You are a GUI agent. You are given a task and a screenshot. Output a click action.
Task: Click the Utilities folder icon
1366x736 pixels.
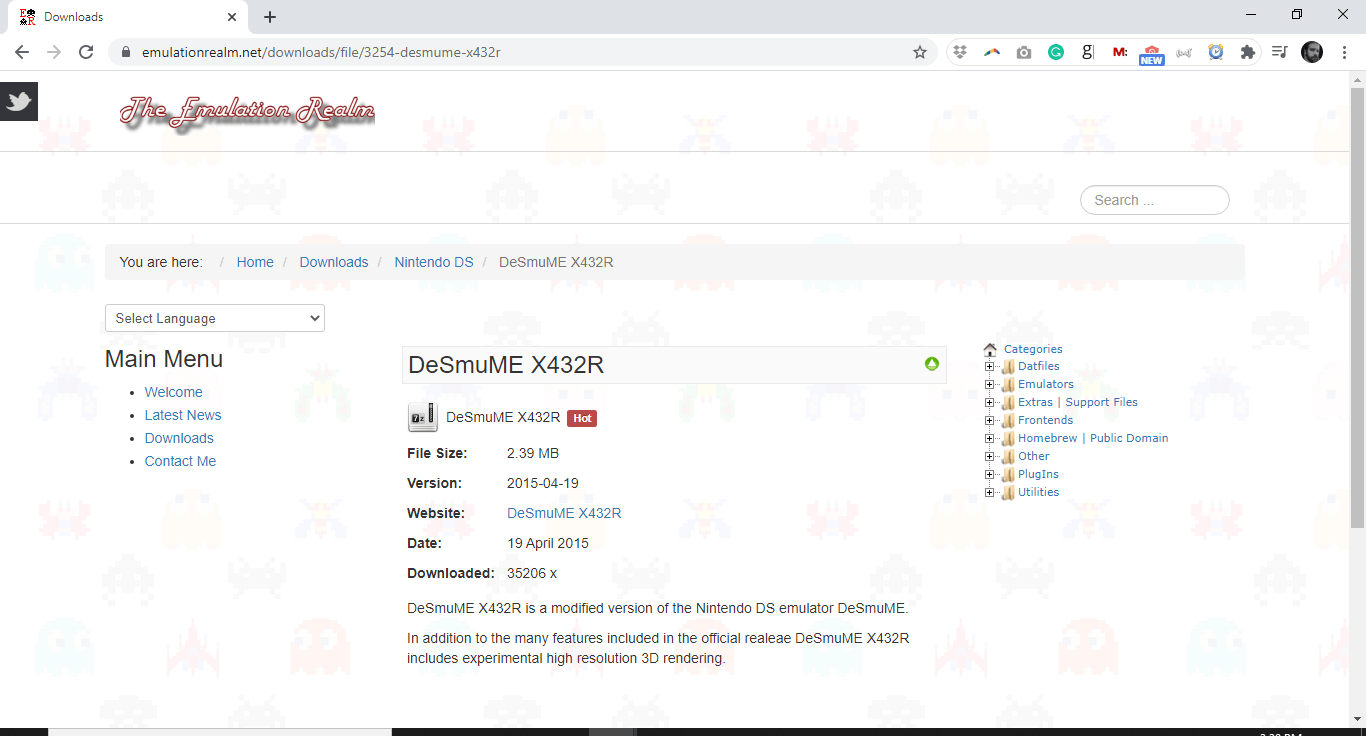tap(1008, 492)
